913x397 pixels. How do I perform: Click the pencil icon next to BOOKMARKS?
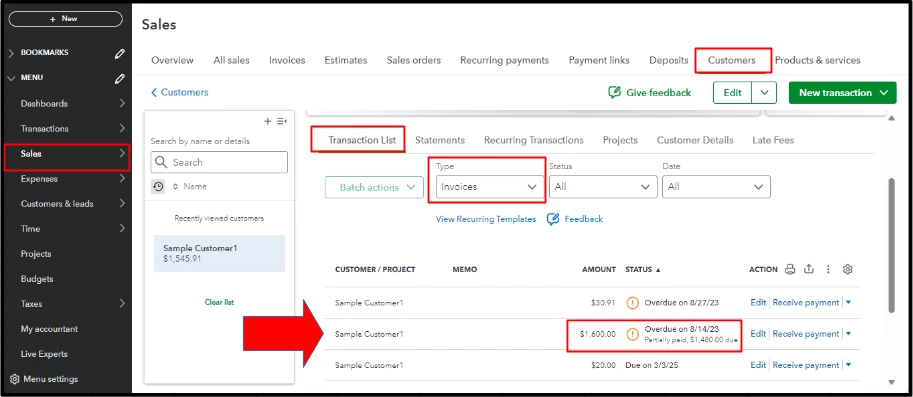point(119,53)
